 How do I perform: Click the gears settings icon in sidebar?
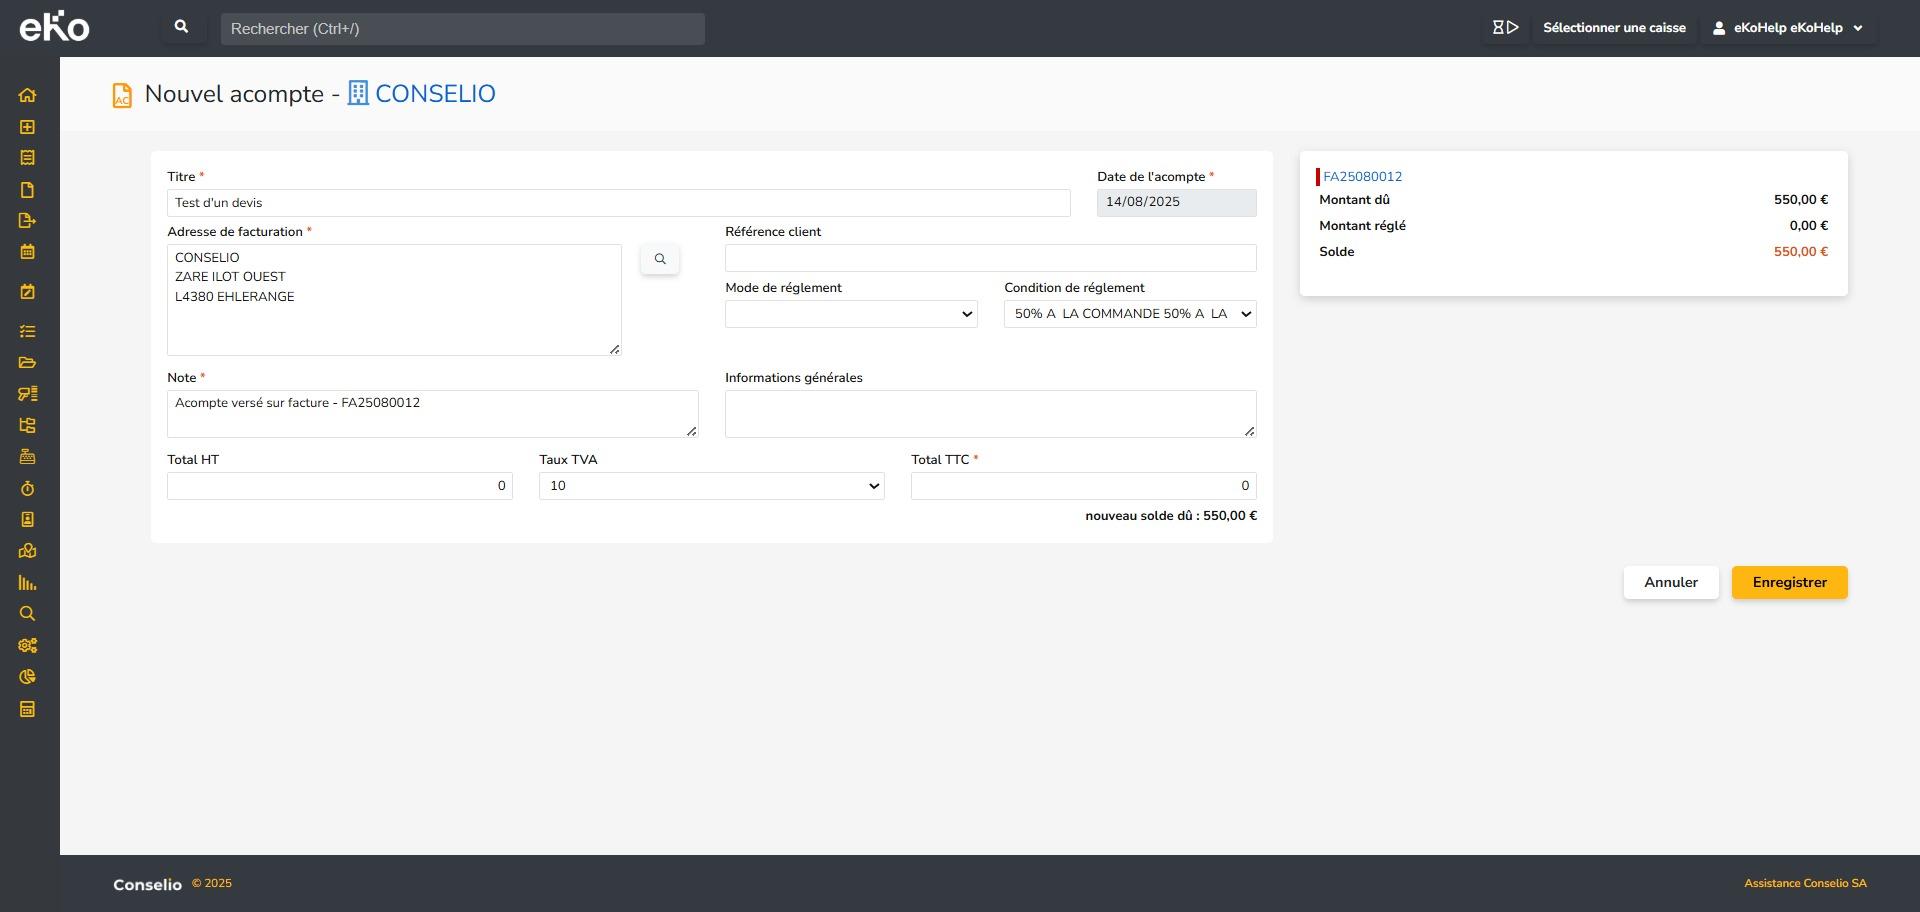point(27,646)
